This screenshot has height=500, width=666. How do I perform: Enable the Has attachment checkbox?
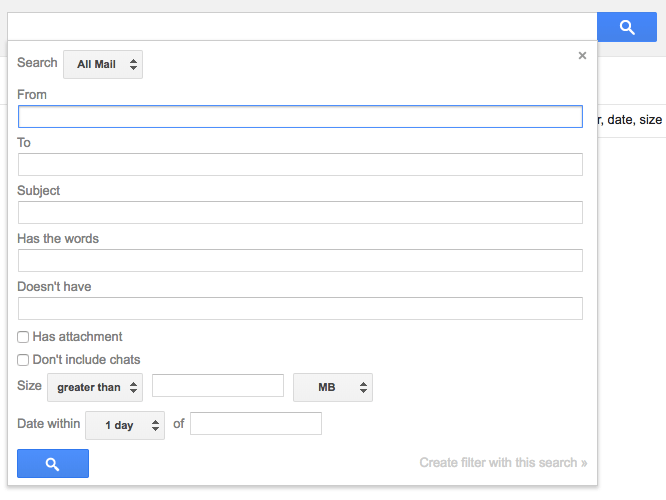point(23,337)
